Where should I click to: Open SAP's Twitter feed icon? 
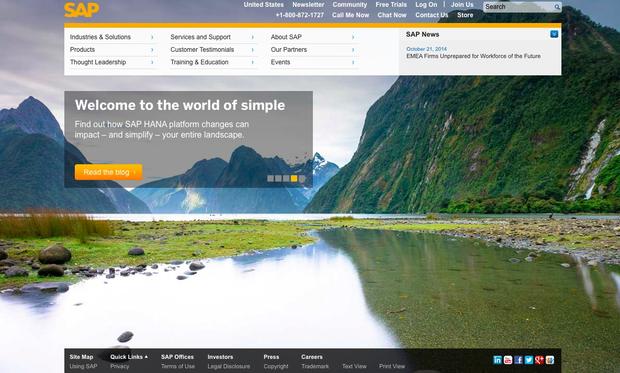click(529, 360)
